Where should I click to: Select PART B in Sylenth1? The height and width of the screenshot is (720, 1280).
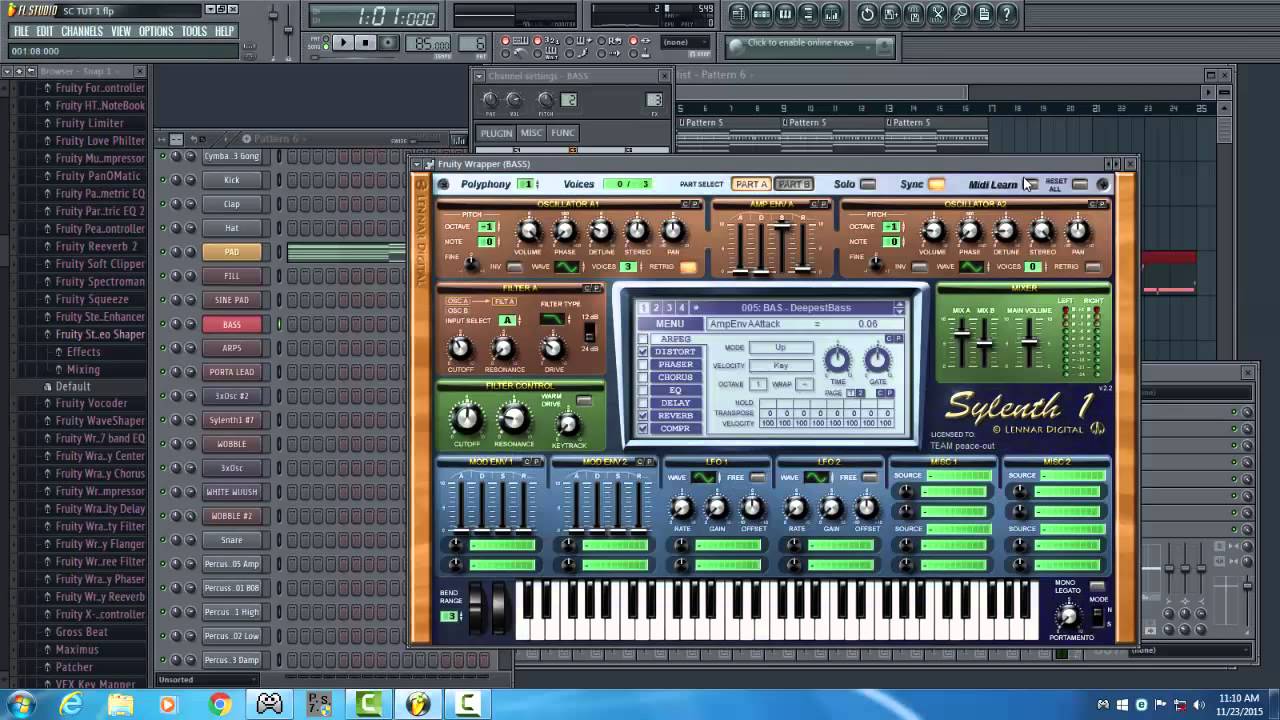click(794, 184)
